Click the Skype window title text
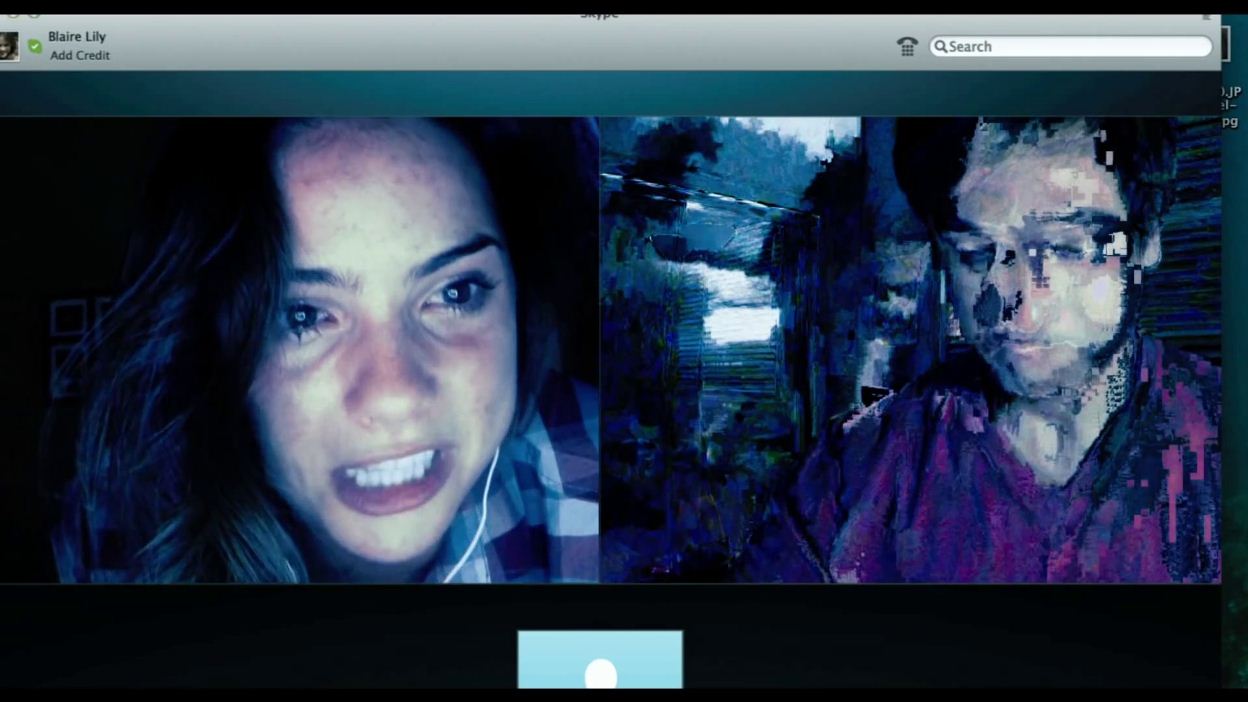 point(599,14)
